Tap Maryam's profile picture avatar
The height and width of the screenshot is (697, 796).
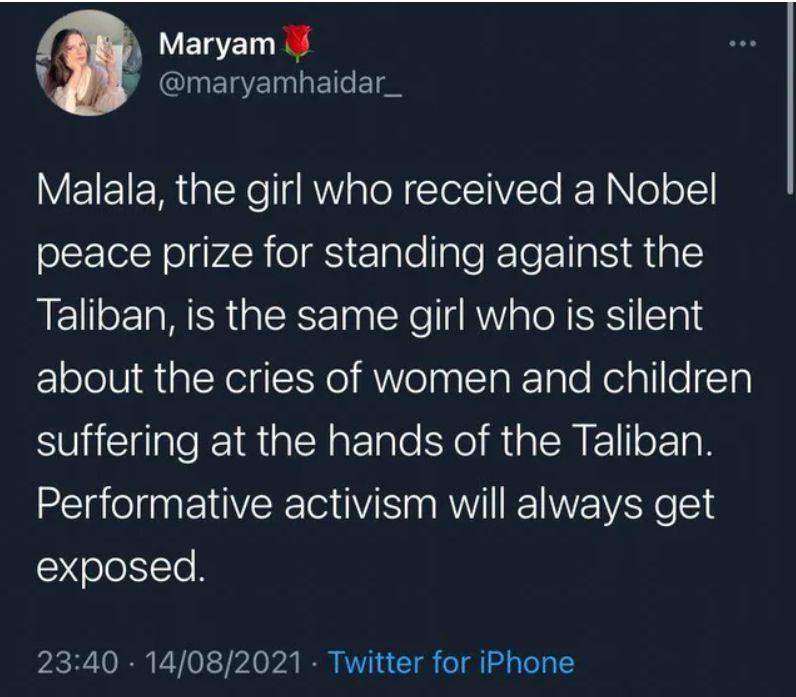(89, 63)
